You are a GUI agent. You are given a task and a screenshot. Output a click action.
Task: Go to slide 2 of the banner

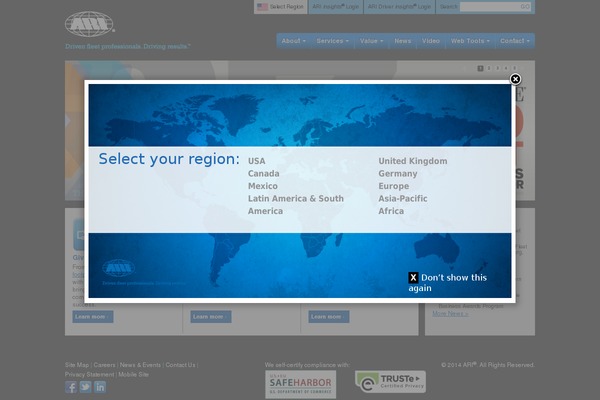(x=489, y=68)
